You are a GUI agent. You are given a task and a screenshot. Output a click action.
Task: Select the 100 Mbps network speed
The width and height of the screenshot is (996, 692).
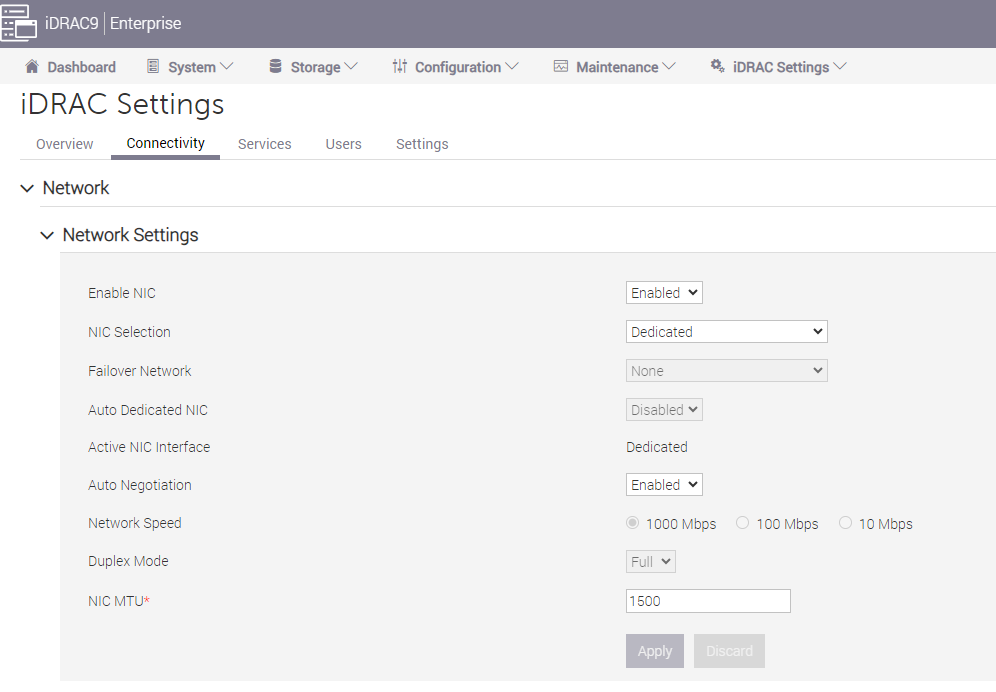click(x=742, y=523)
